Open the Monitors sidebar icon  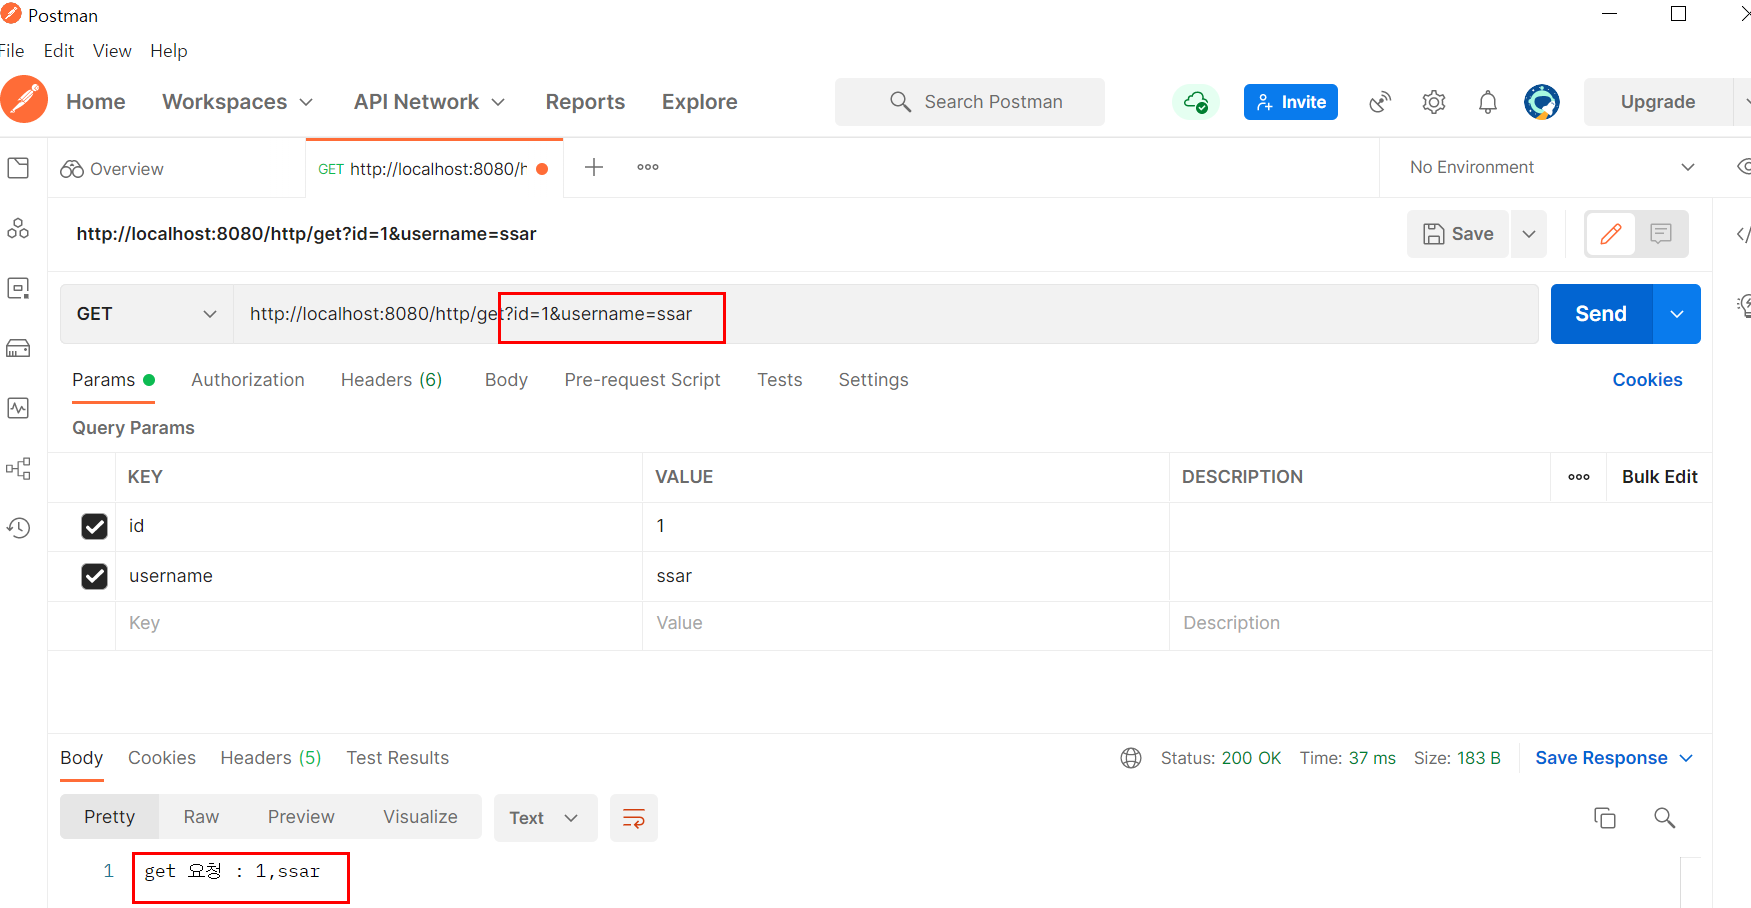point(18,408)
